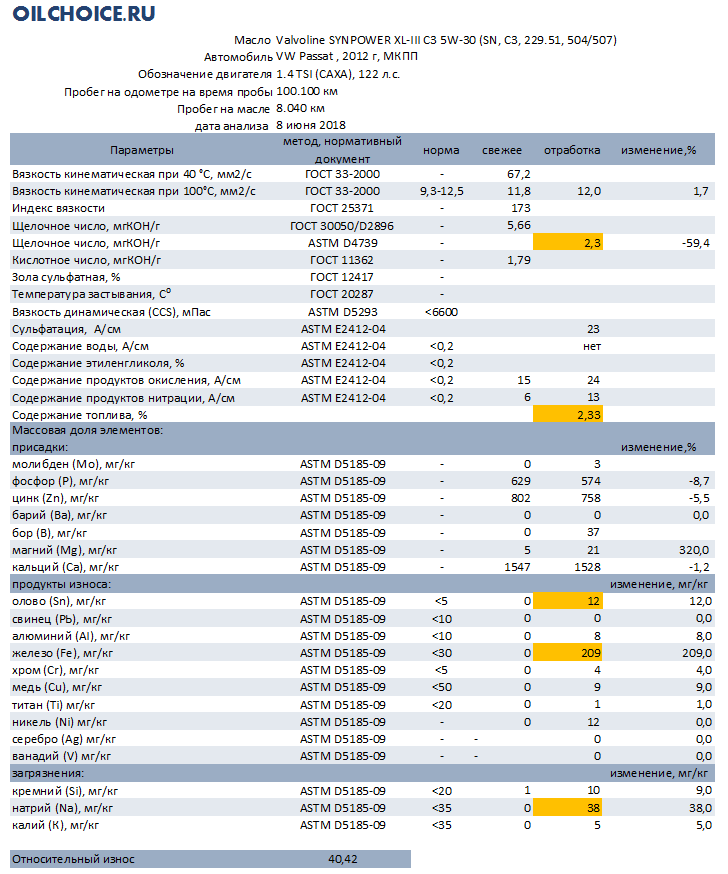Image resolution: width=728 pixels, height=874 pixels.
Task: Click used nitration products value 13
Action: (593, 397)
